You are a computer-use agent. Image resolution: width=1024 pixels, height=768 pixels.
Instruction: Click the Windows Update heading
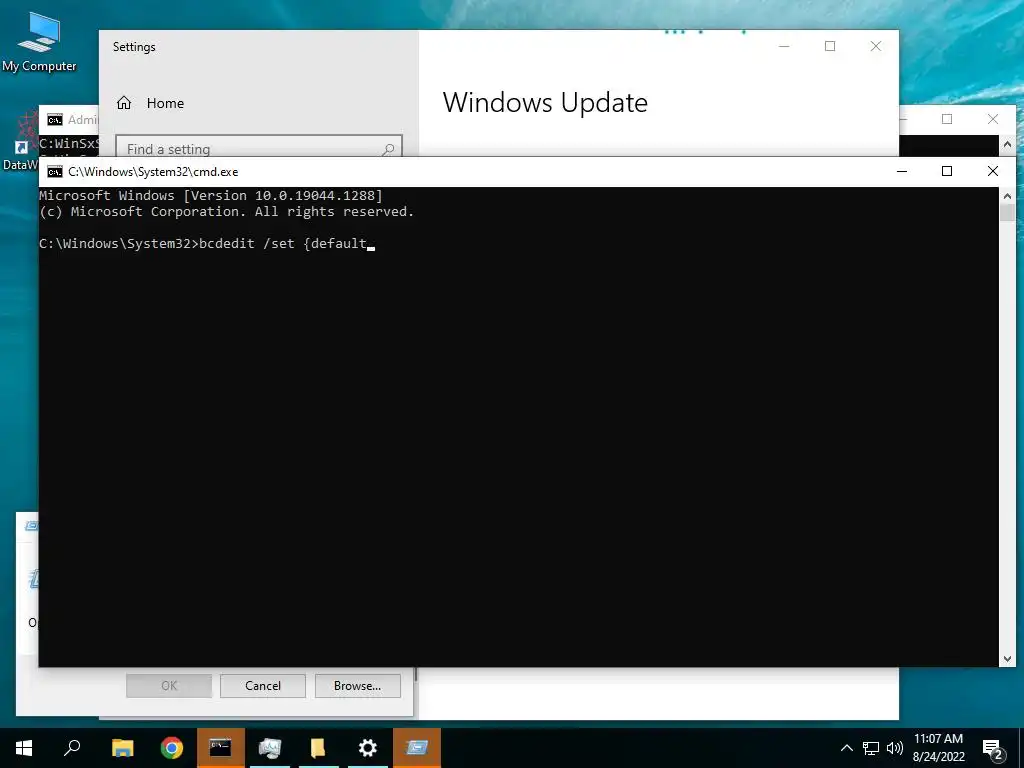[545, 103]
